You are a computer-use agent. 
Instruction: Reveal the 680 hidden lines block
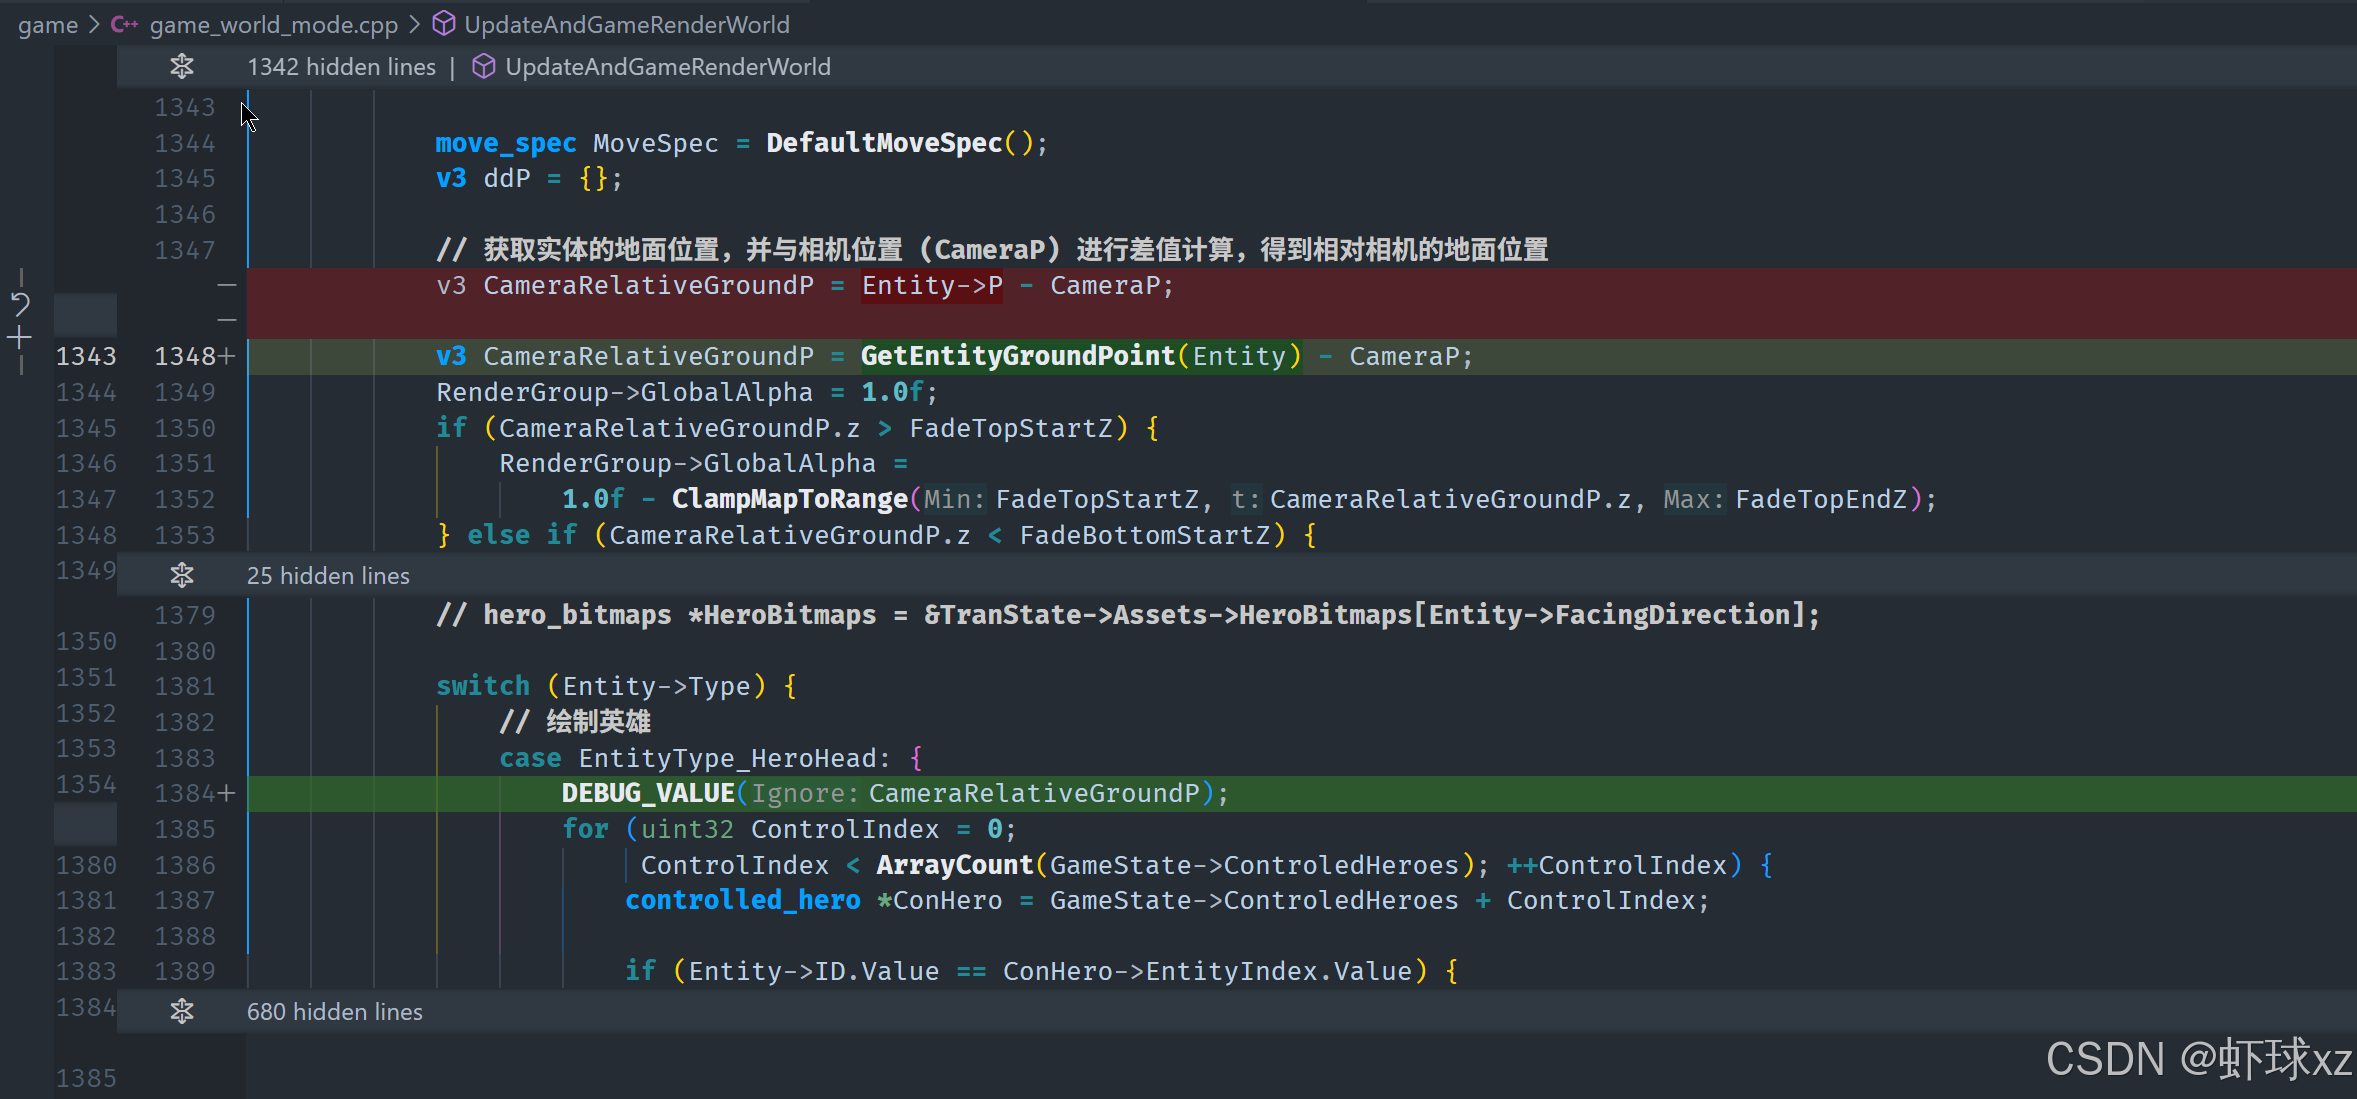(182, 1012)
